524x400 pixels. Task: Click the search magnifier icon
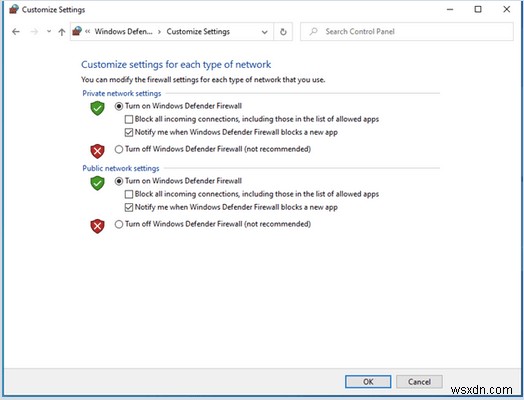click(x=313, y=31)
